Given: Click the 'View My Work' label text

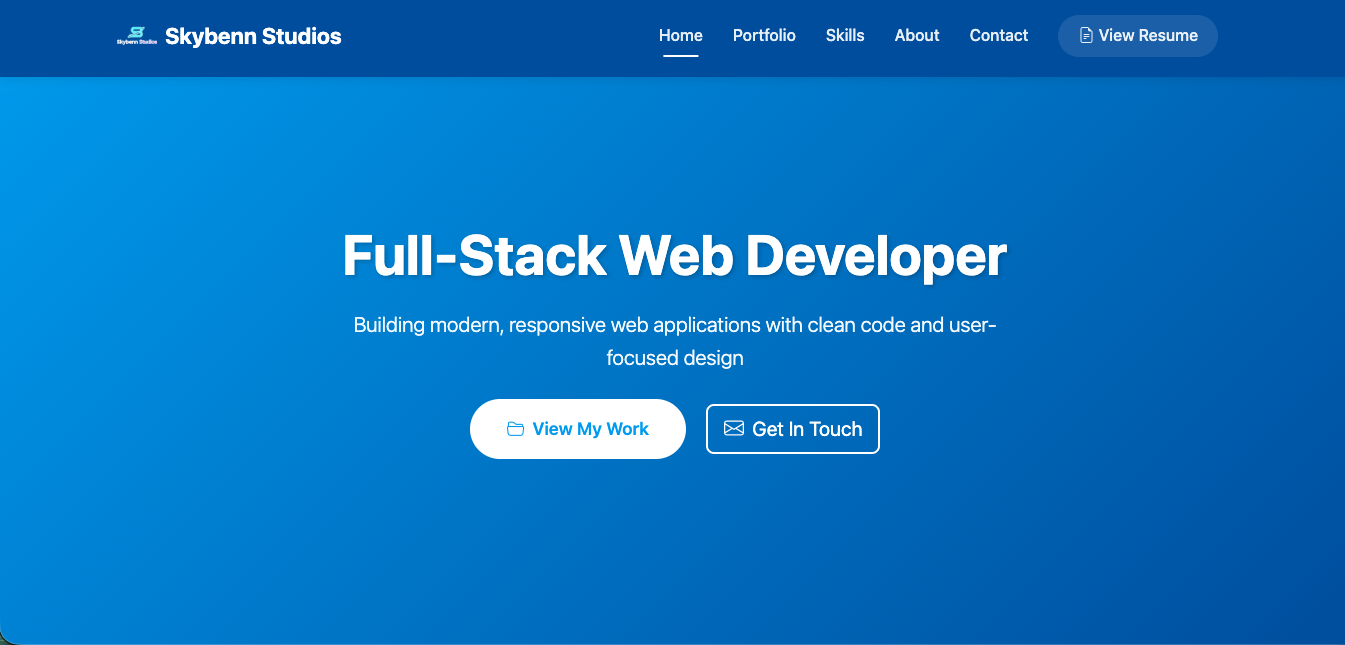Looking at the screenshot, I should (x=590, y=428).
